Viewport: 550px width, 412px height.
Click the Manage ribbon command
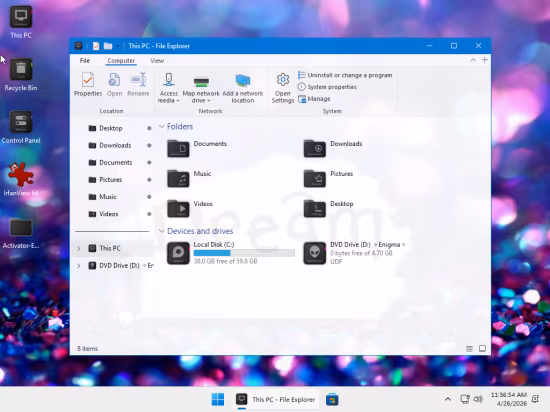tap(314, 99)
